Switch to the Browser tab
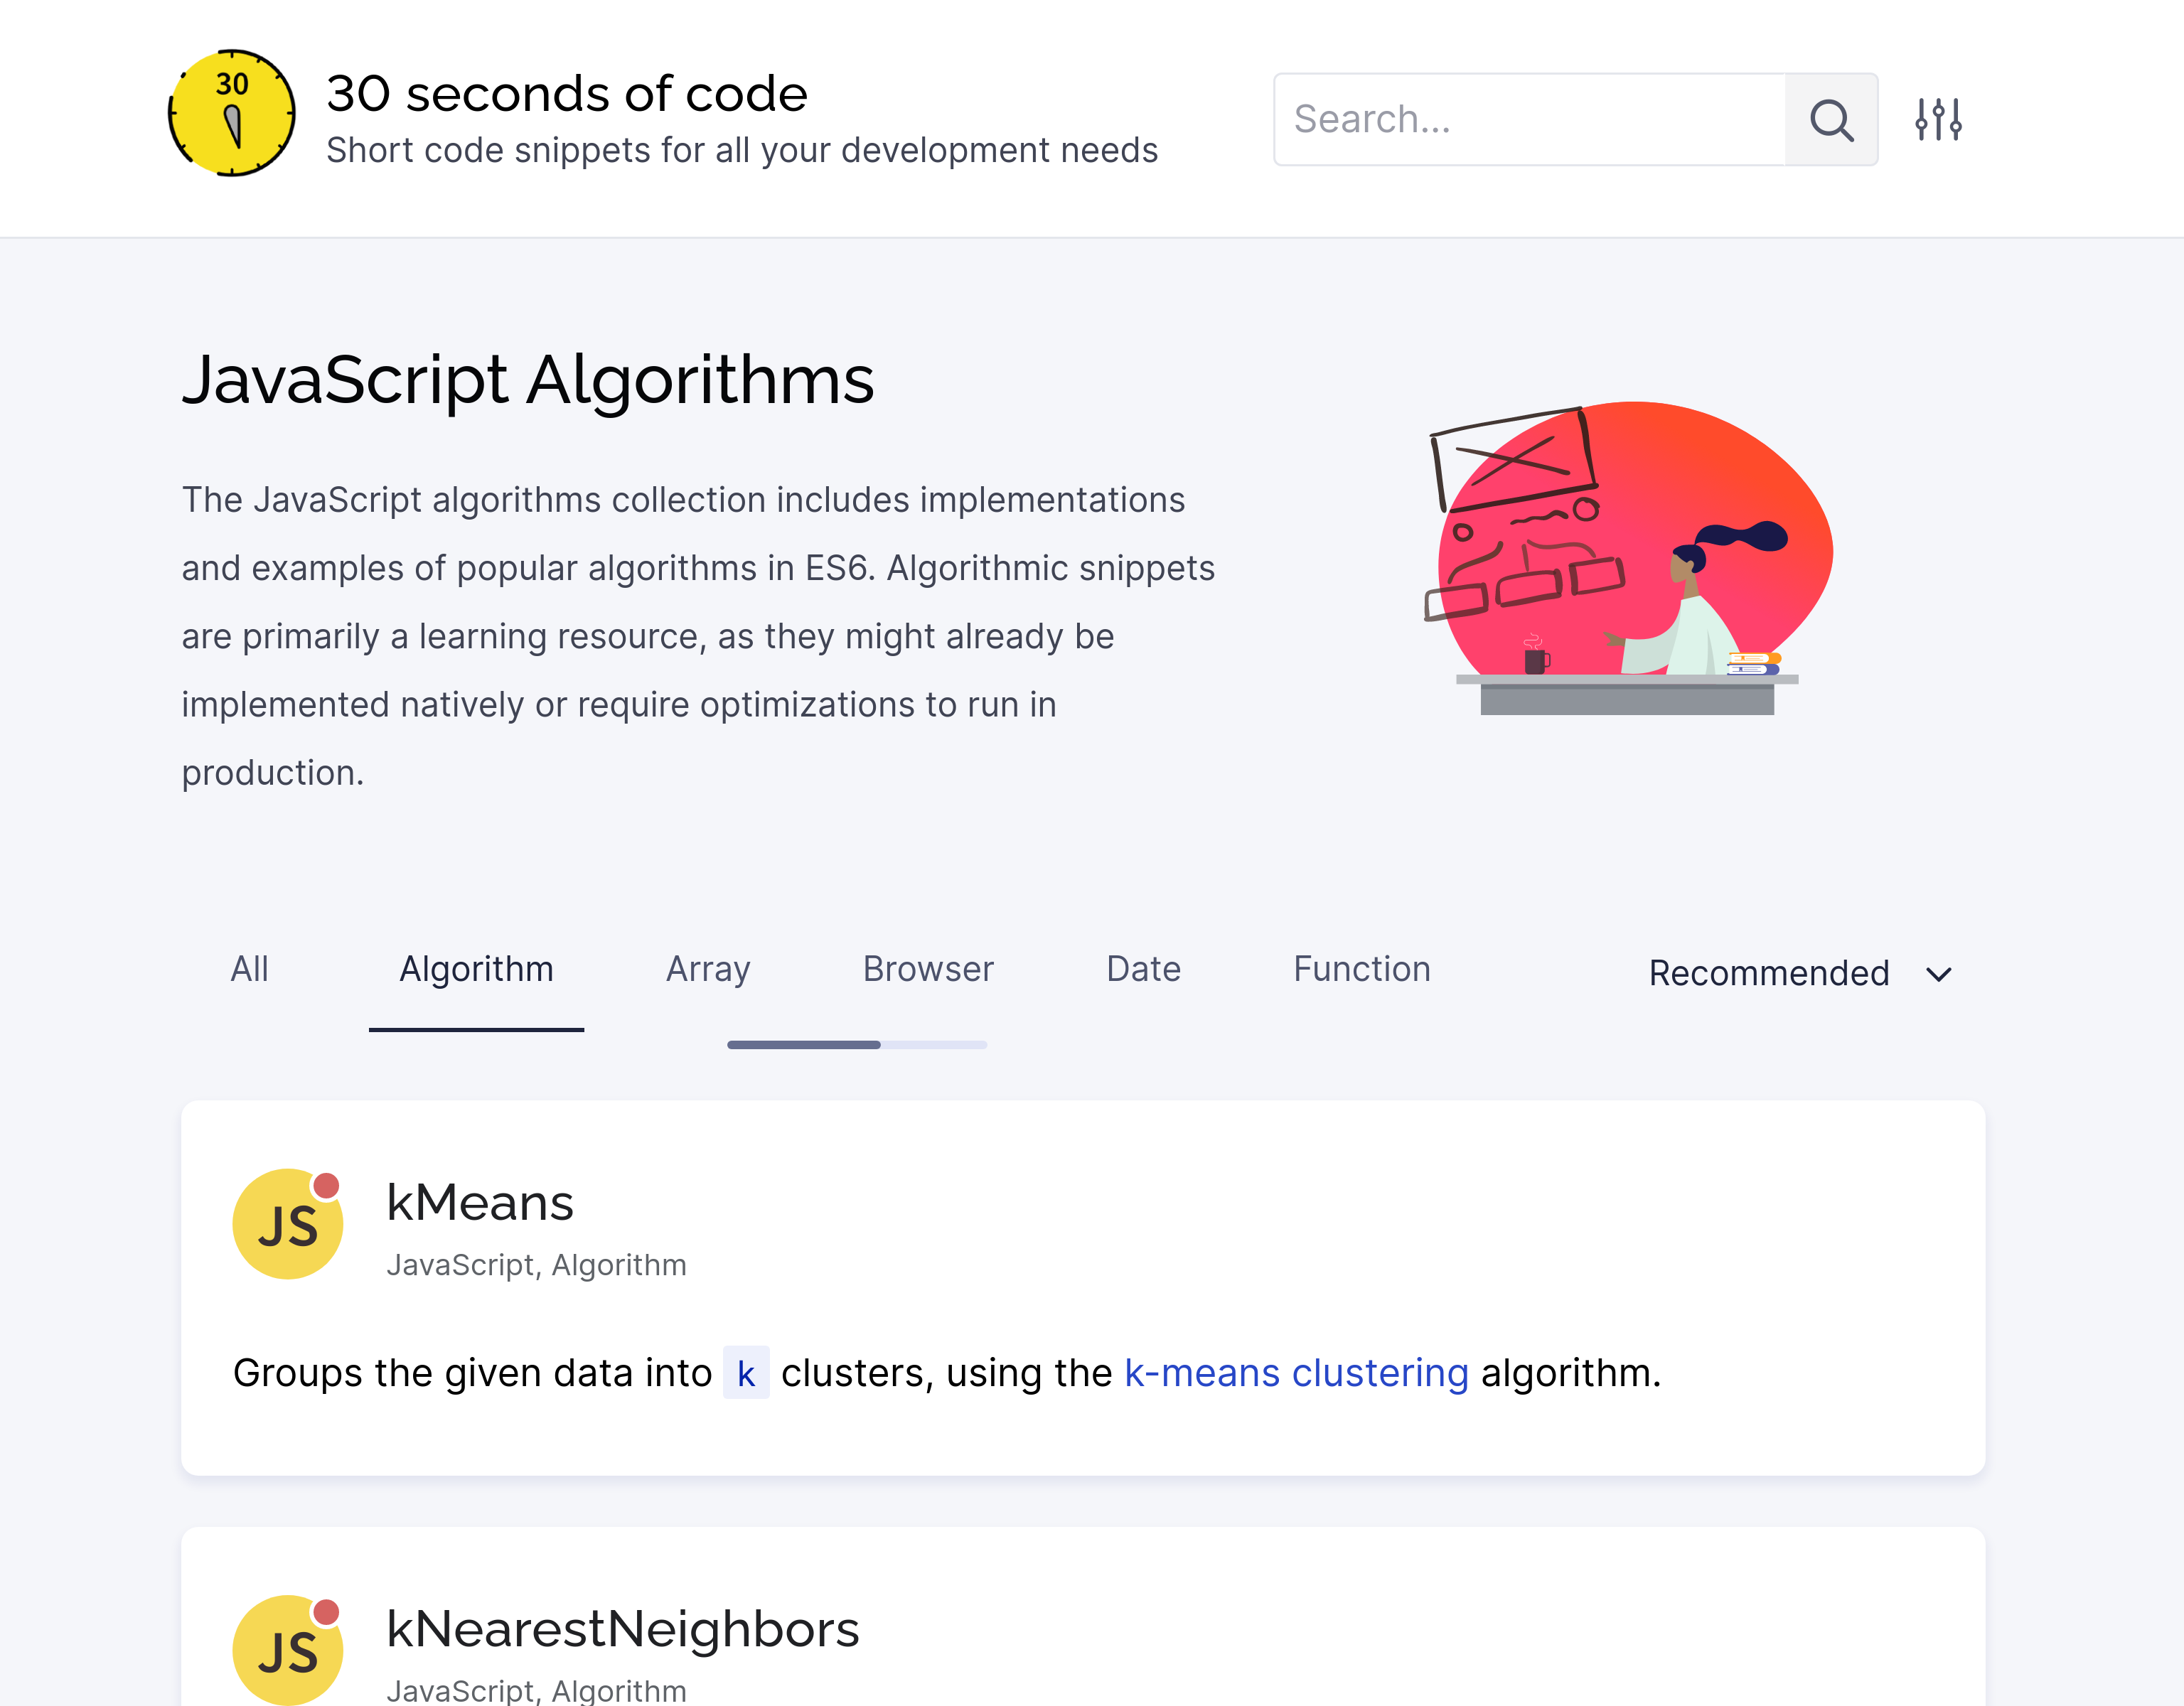Screen dimensions: 2184x1706 (928, 969)
